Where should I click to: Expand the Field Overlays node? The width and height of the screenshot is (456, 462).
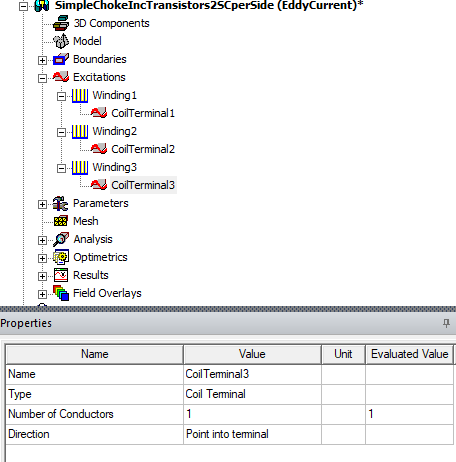point(42,294)
